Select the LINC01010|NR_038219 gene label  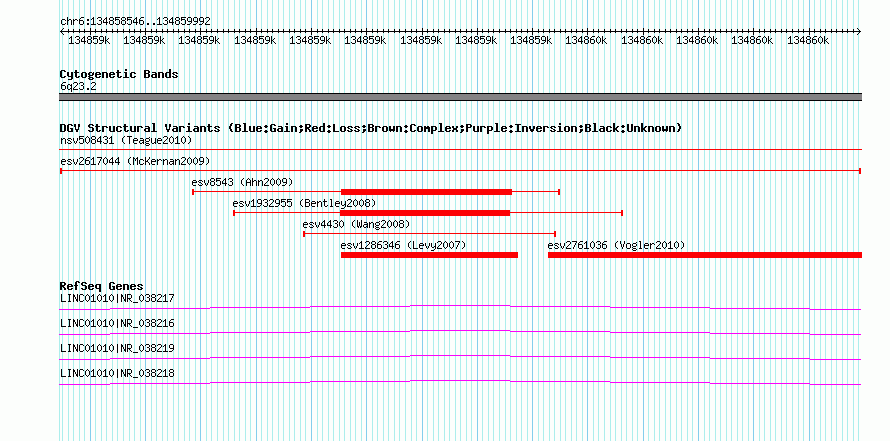tap(117, 348)
